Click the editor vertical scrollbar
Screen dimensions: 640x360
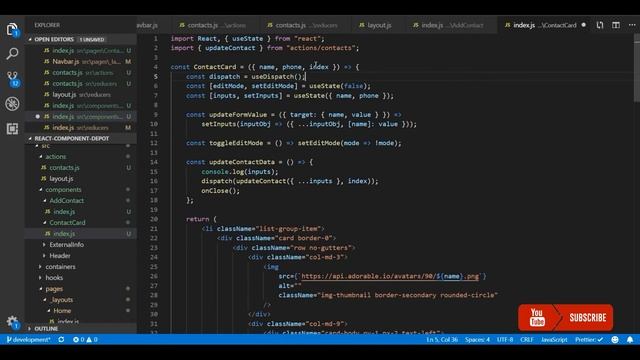point(637,68)
